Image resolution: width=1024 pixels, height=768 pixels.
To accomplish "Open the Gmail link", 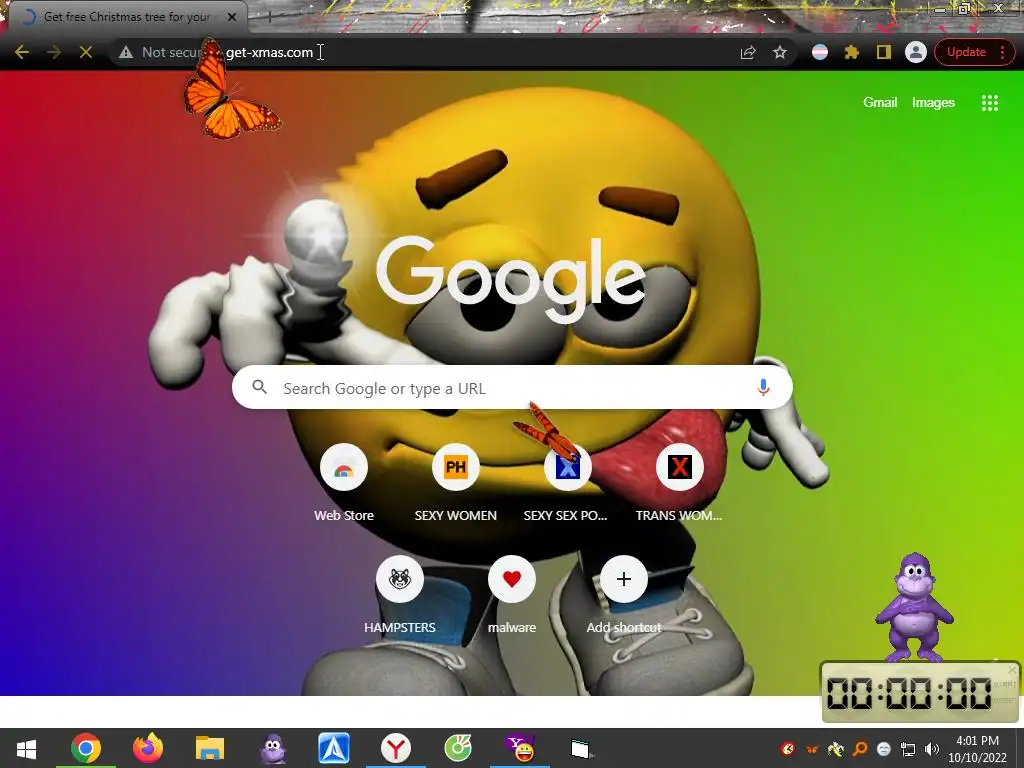I will (880, 103).
